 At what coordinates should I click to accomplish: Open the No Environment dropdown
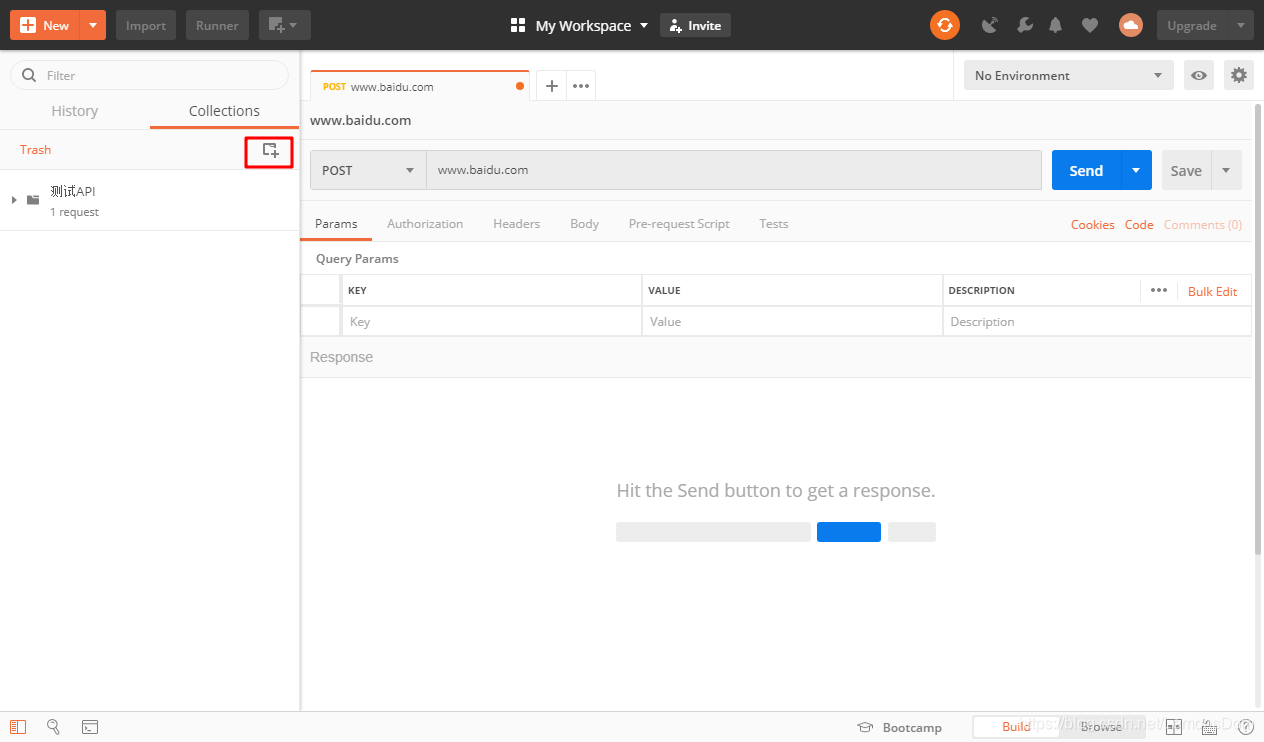click(1069, 75)
